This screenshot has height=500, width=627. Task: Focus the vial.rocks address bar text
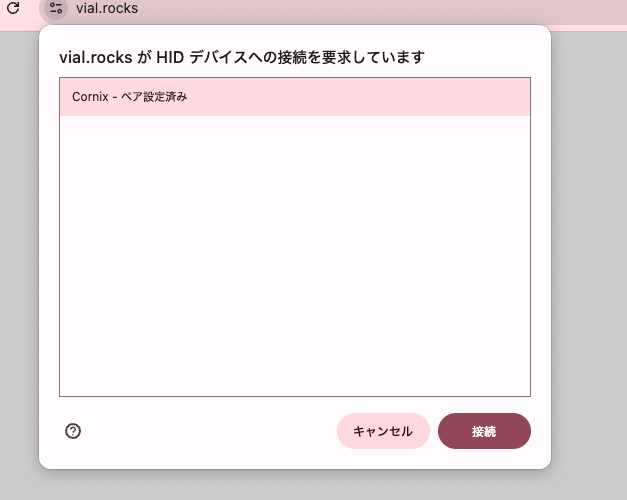107,8
